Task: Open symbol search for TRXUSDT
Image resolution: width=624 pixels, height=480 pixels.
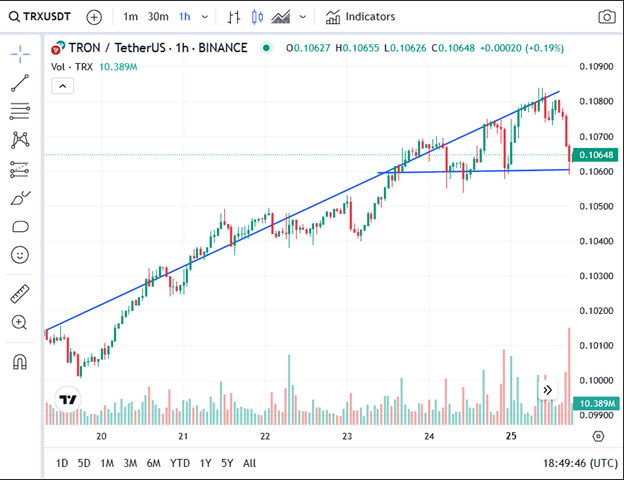Action: point(40,17)
